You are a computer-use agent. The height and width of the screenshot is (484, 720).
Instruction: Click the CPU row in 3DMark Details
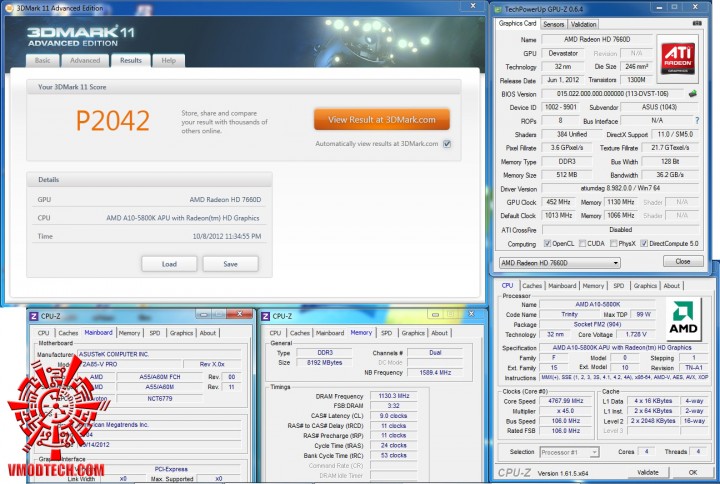[149, 218]
